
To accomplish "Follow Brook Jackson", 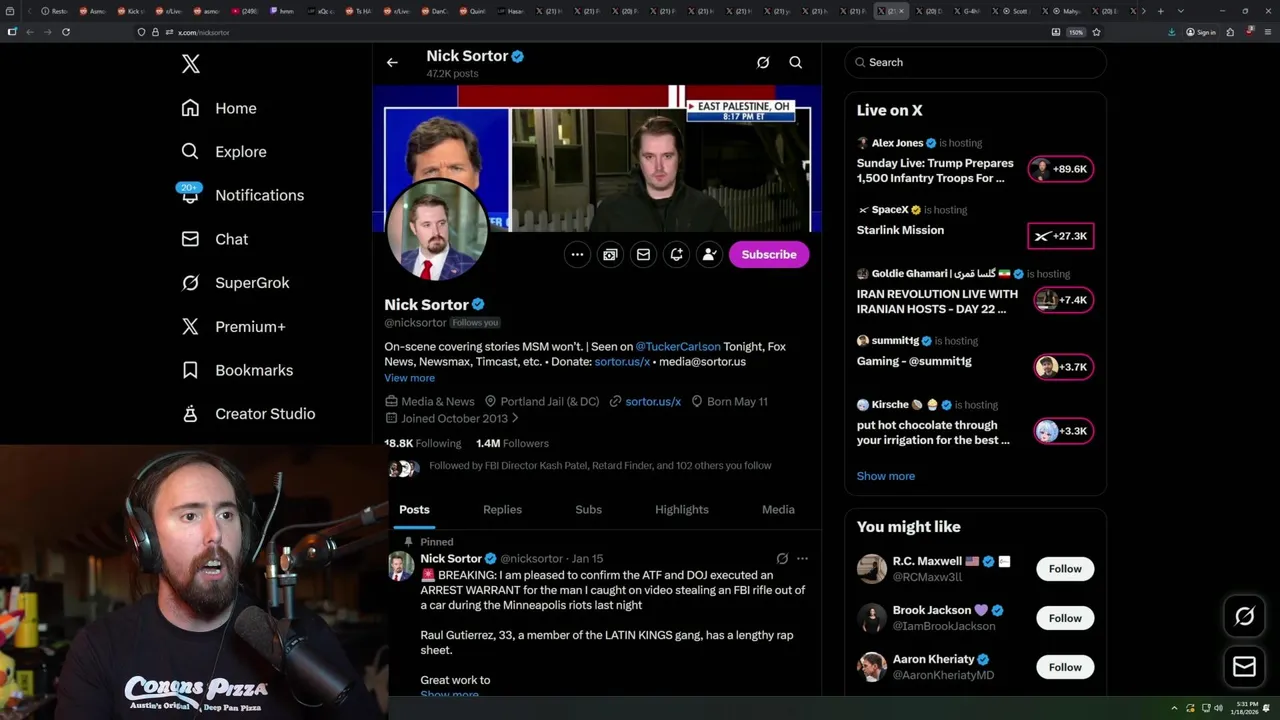I will 1065,618.
